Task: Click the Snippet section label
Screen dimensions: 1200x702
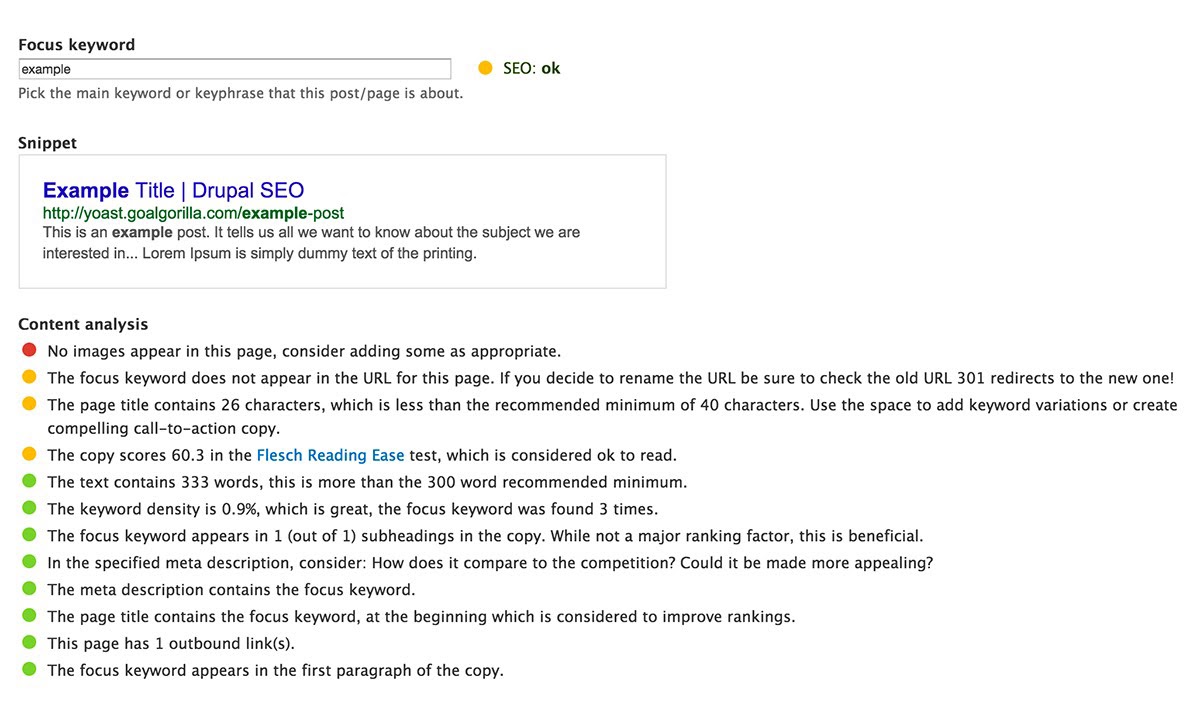Action: pos(47,142)
